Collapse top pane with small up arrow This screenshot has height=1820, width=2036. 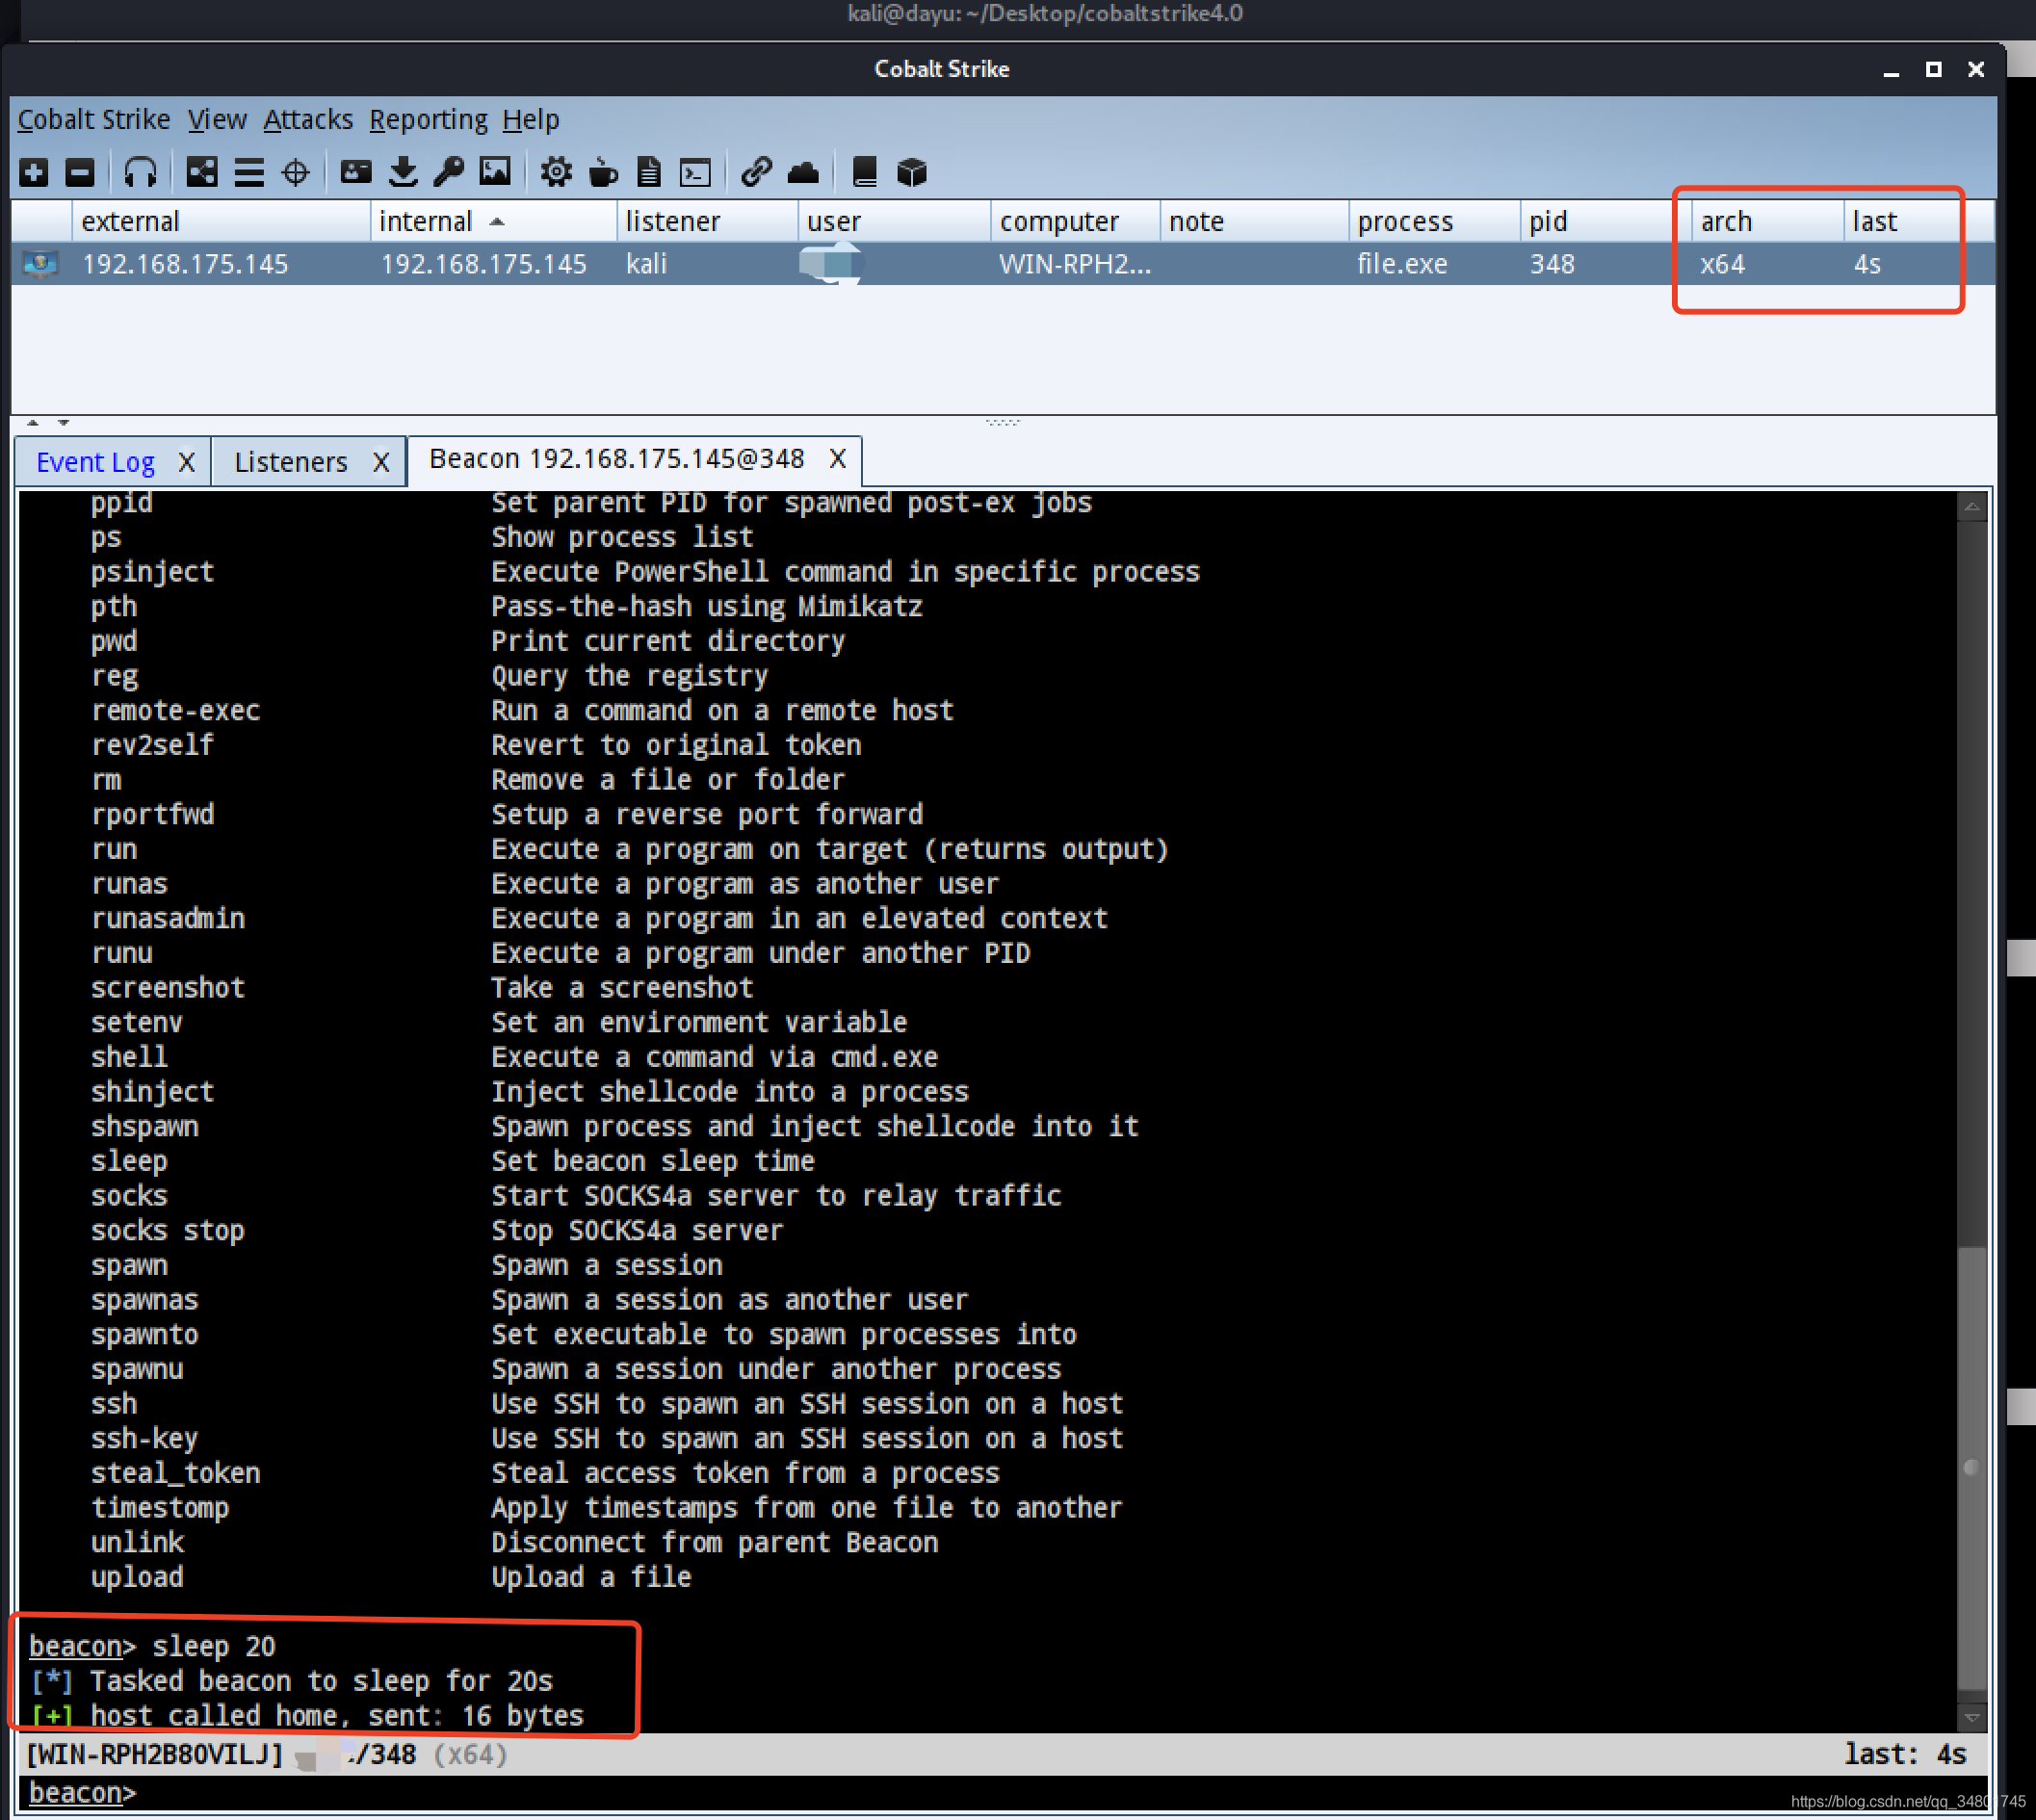(x=33, y=423)
